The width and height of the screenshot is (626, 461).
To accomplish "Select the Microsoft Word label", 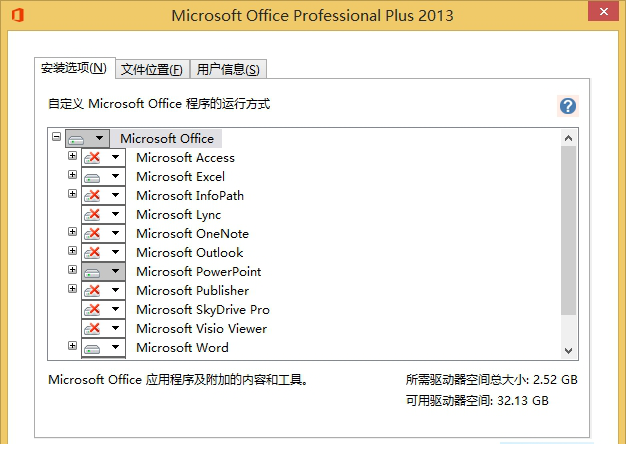I will pos(182,348).
